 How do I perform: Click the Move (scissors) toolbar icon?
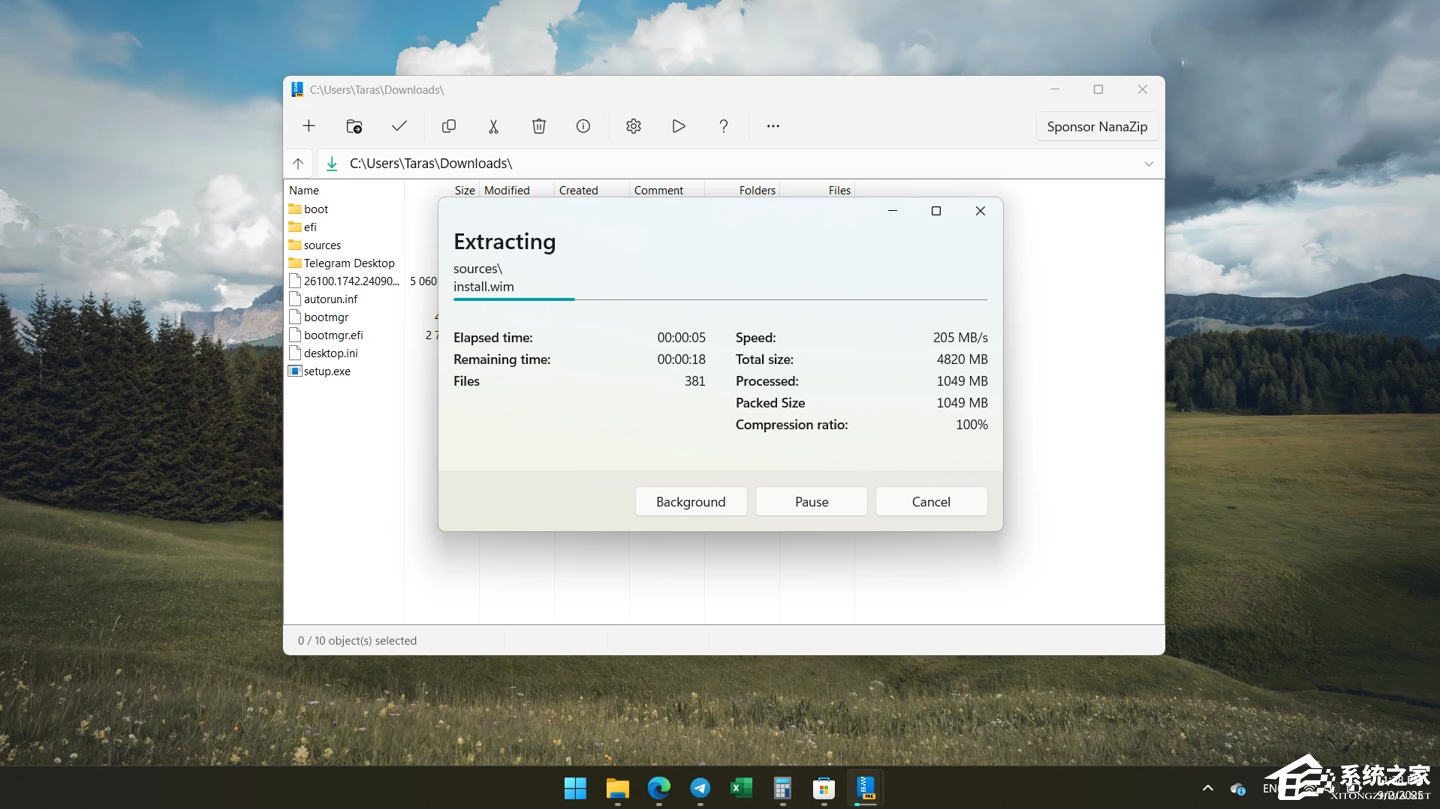(x=493, y=126)
